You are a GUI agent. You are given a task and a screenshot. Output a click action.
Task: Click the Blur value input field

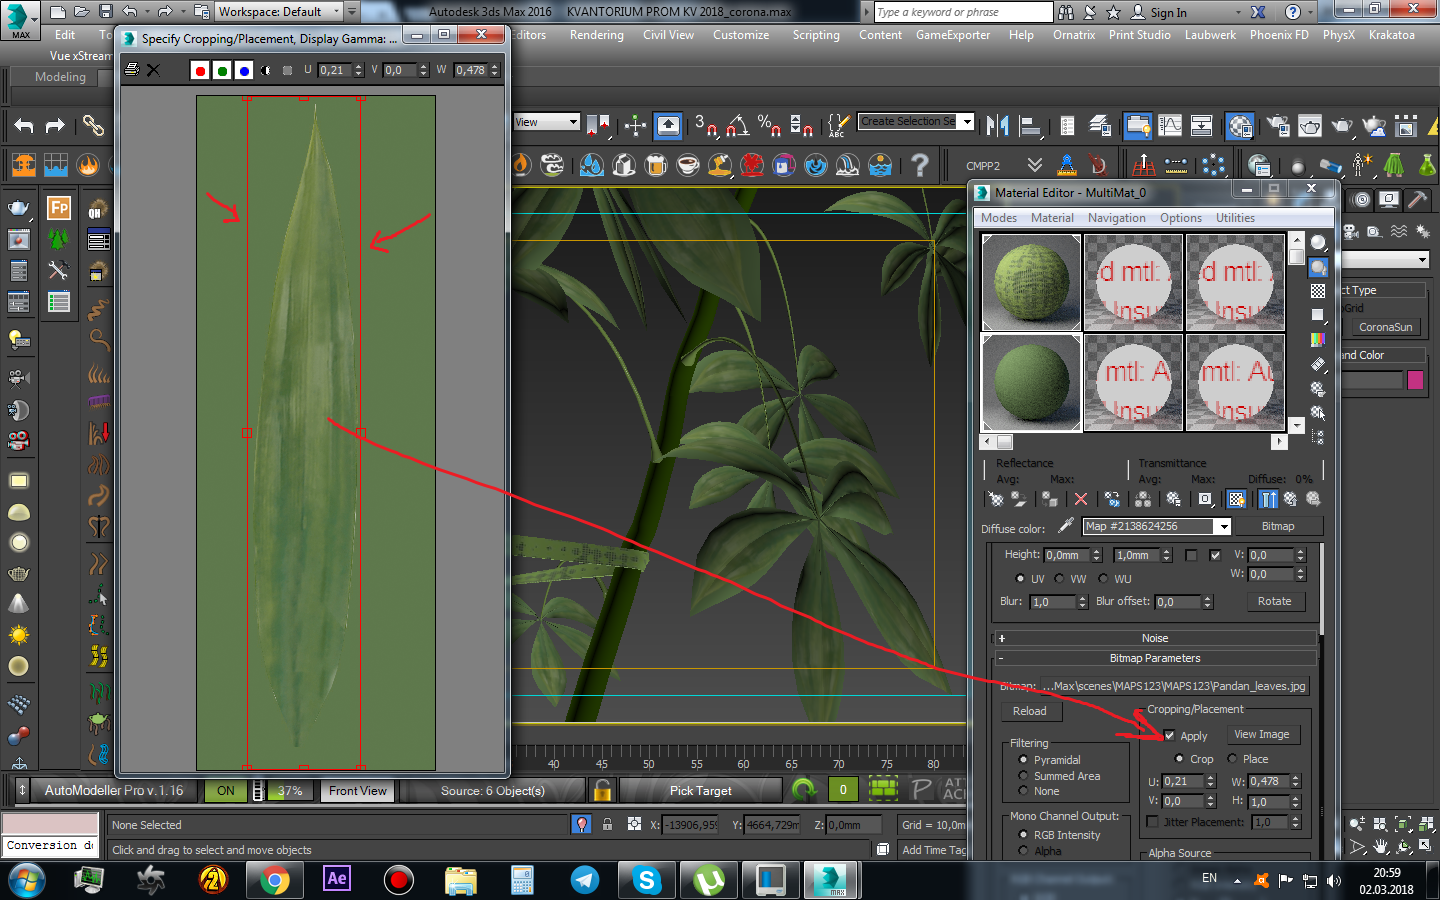pyautogui.click(x=1053, y=602)
